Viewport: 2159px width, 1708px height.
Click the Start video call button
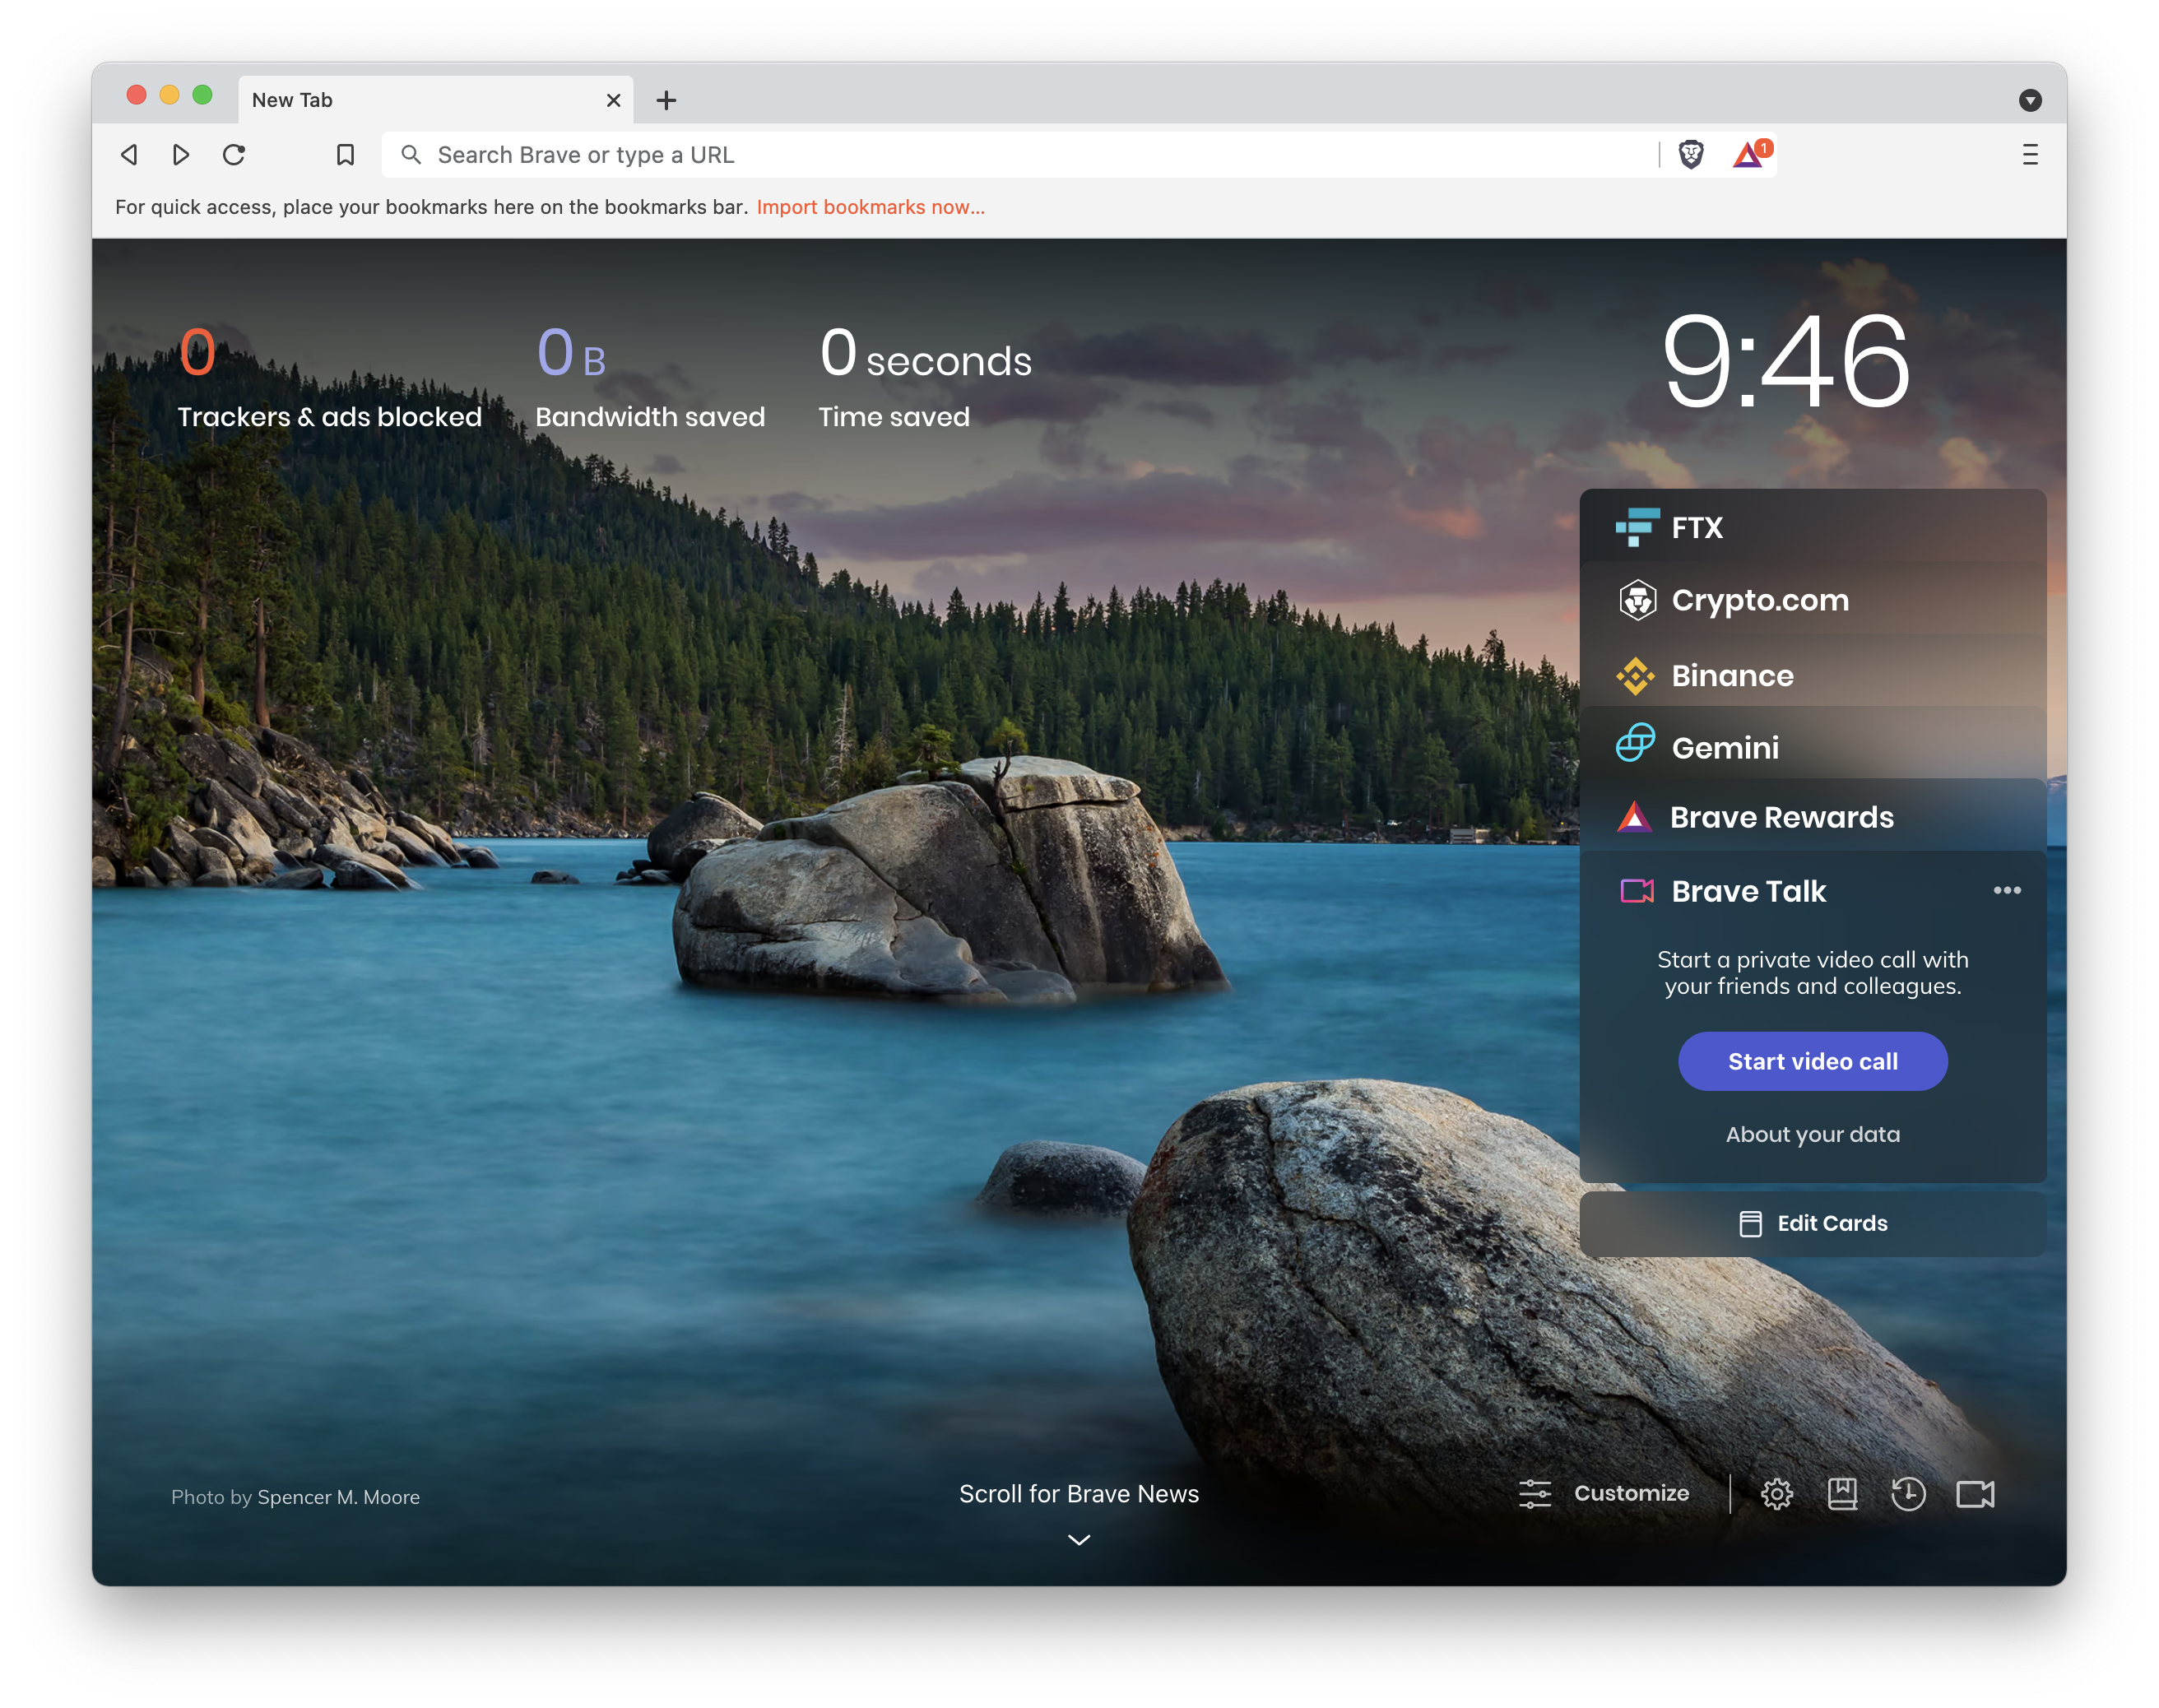pyautogui.click(x=1812, y=1061)
